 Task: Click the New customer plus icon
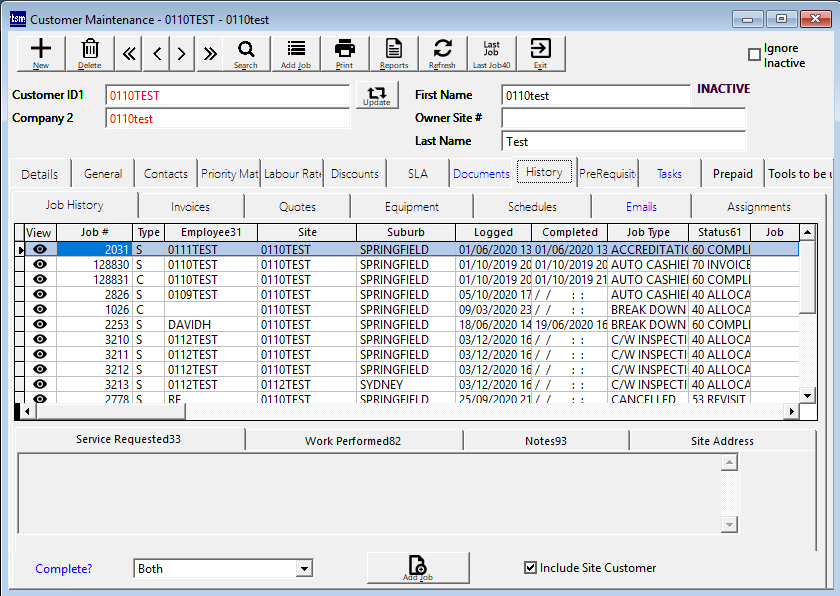pos(41,53)
